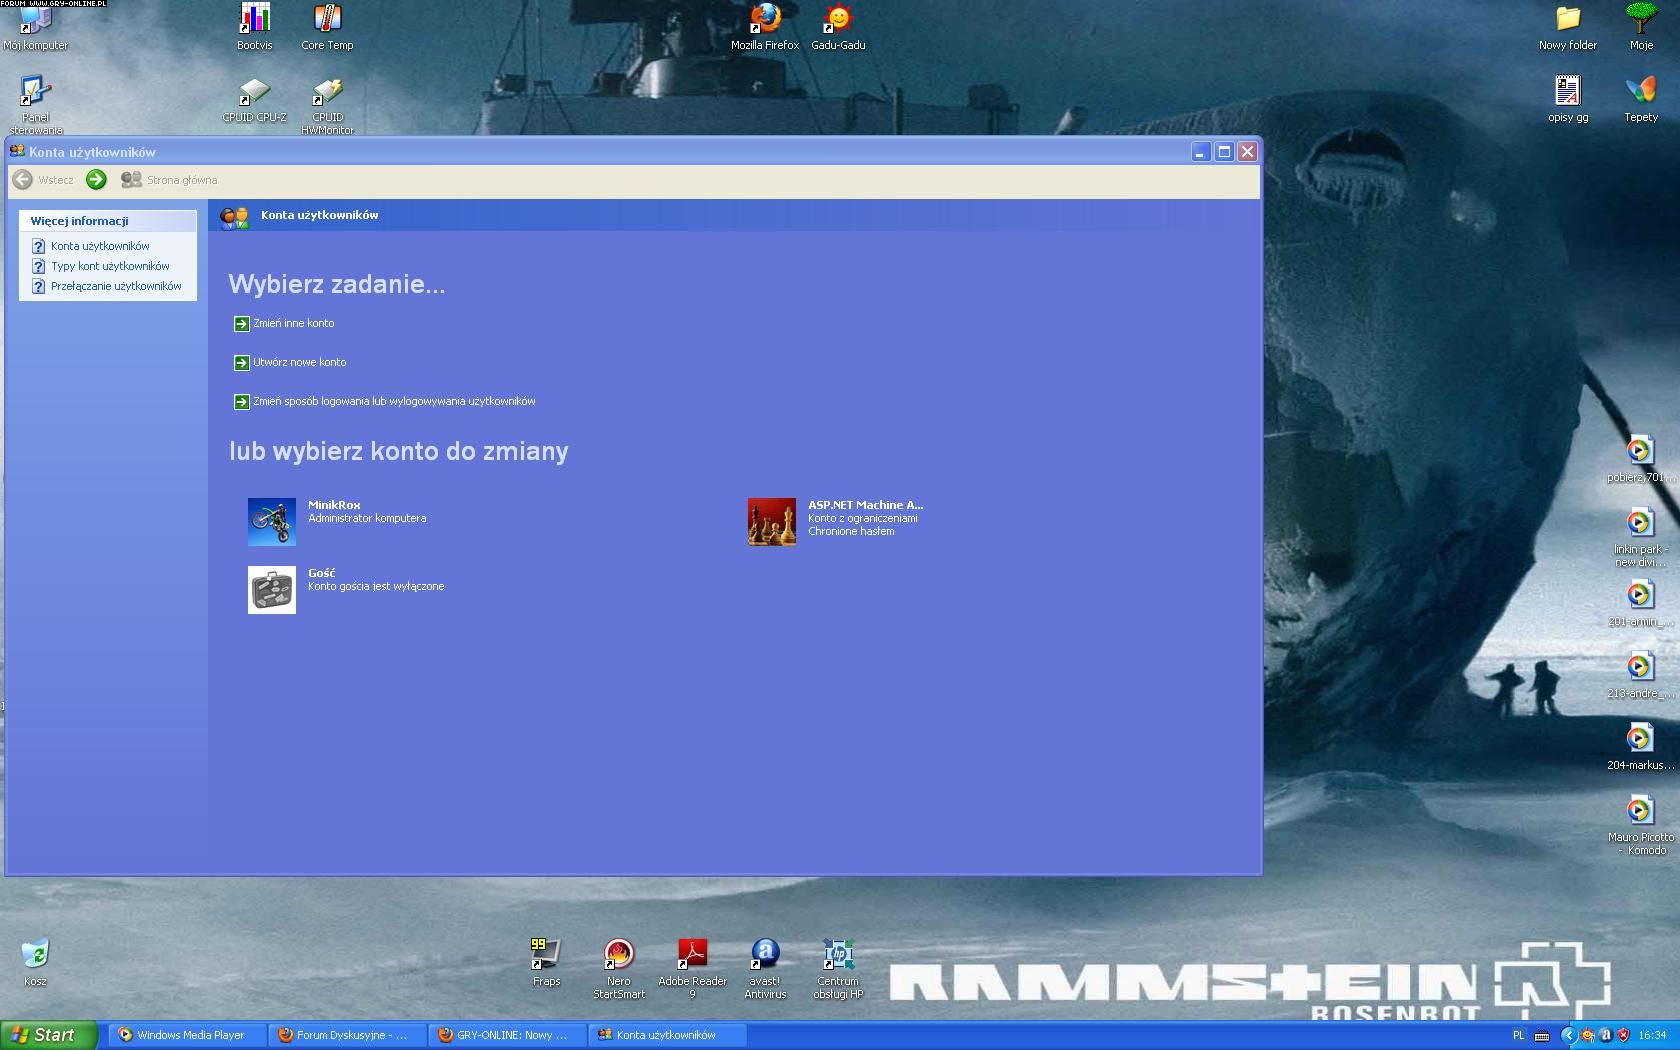Screen dimensions: 1680x1050
Task: Go to Strona główna home page
Action: pos(169,180)
